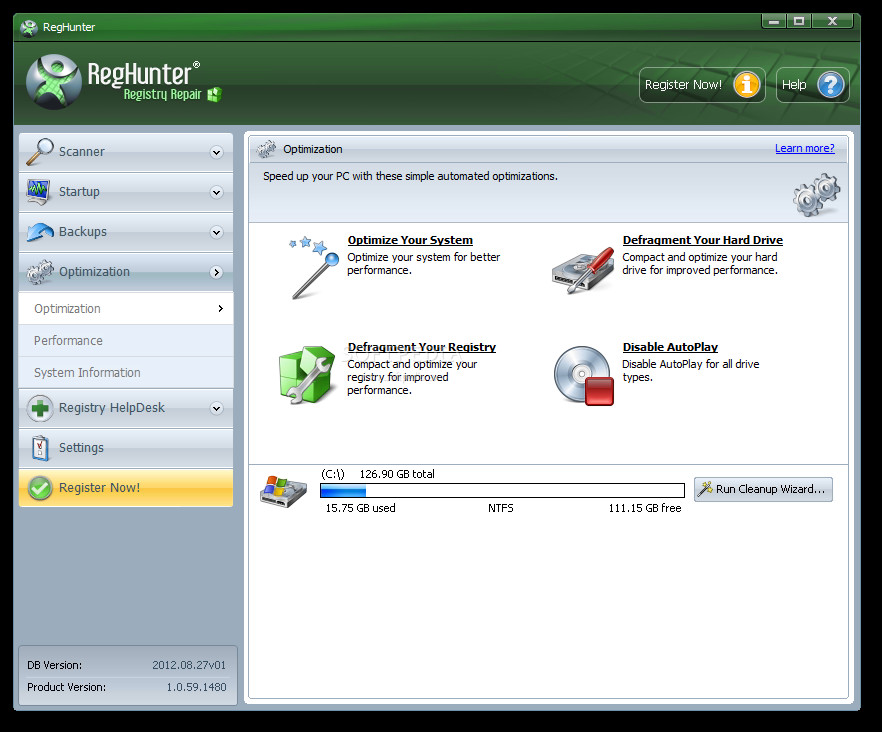Viewport: 882px width, 732px height.
Task: Click the Backups blue arrow icon
Action: (40, 232)
